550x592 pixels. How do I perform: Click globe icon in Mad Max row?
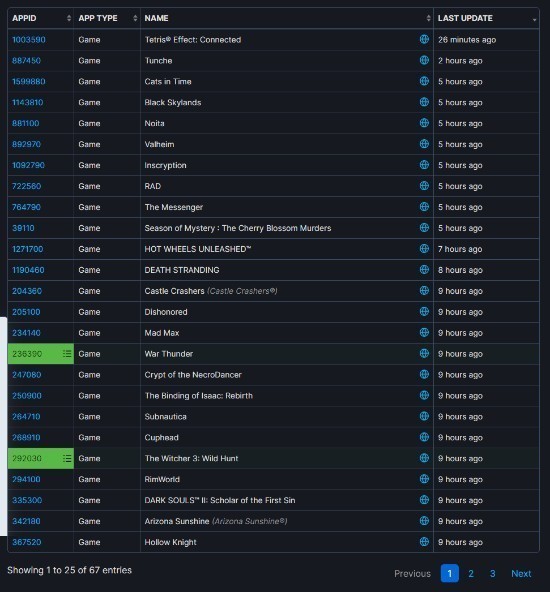pyautogui.click(x=424, y=333)
